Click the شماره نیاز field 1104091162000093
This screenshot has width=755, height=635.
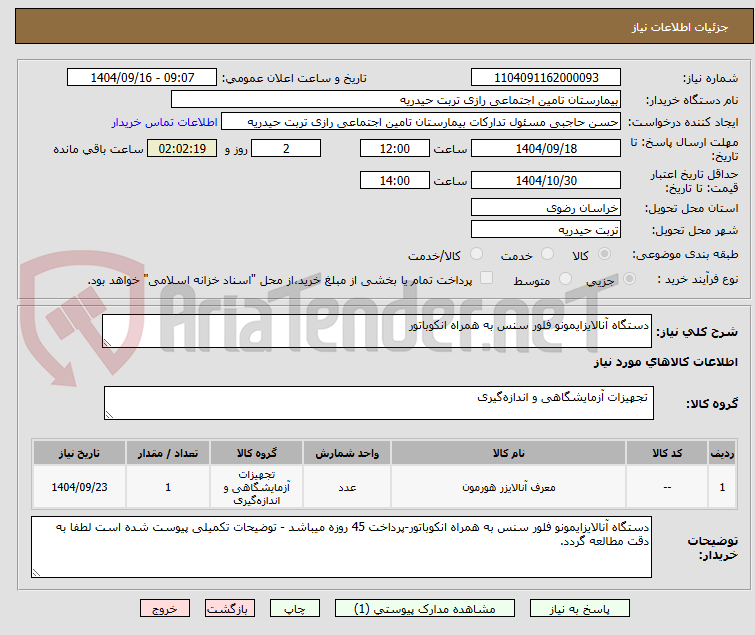click(x=546, y=78)
